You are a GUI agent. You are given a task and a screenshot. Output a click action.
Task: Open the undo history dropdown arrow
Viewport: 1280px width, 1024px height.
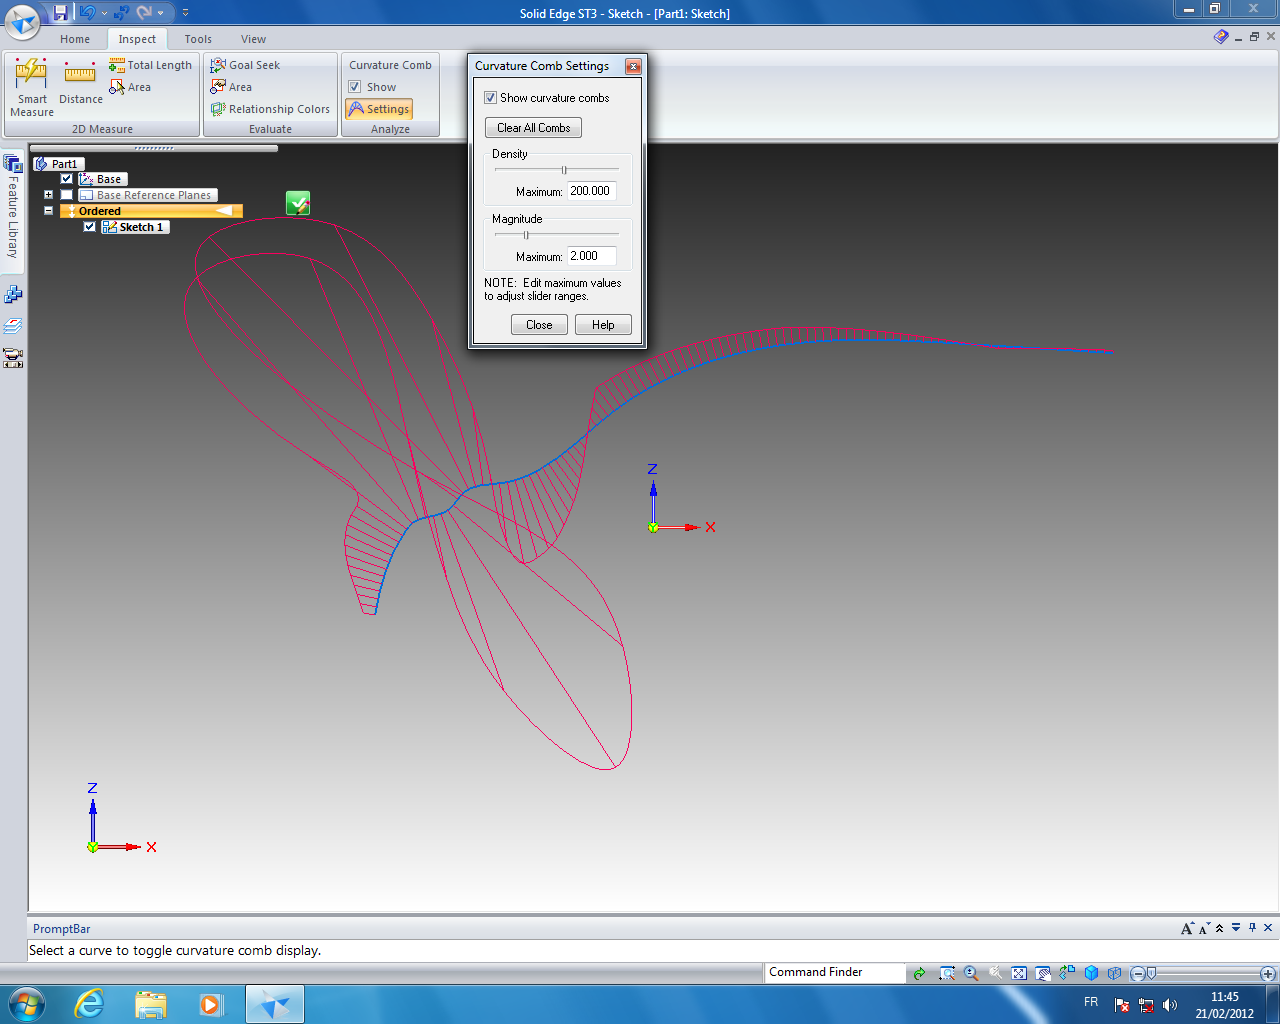[104, 14]
